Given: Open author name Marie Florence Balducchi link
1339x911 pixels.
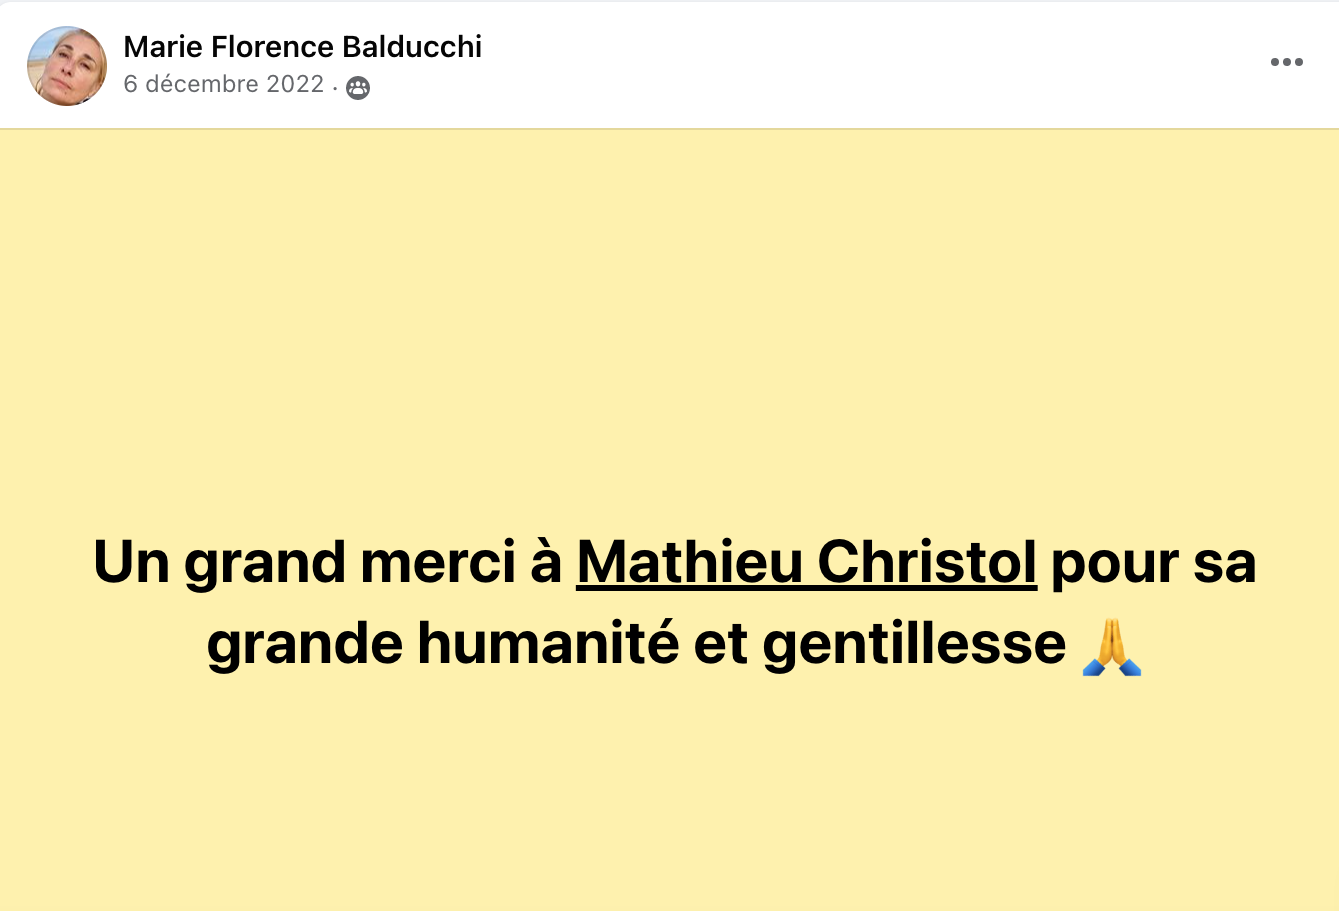Looking at the screenshot, I should click(x=302, y=47).
